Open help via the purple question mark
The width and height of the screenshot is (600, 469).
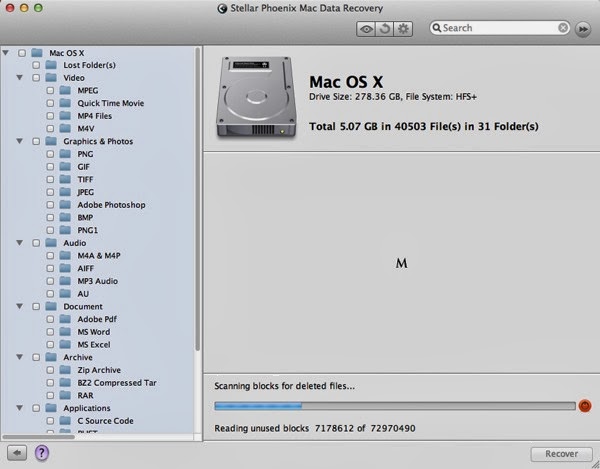41,453
